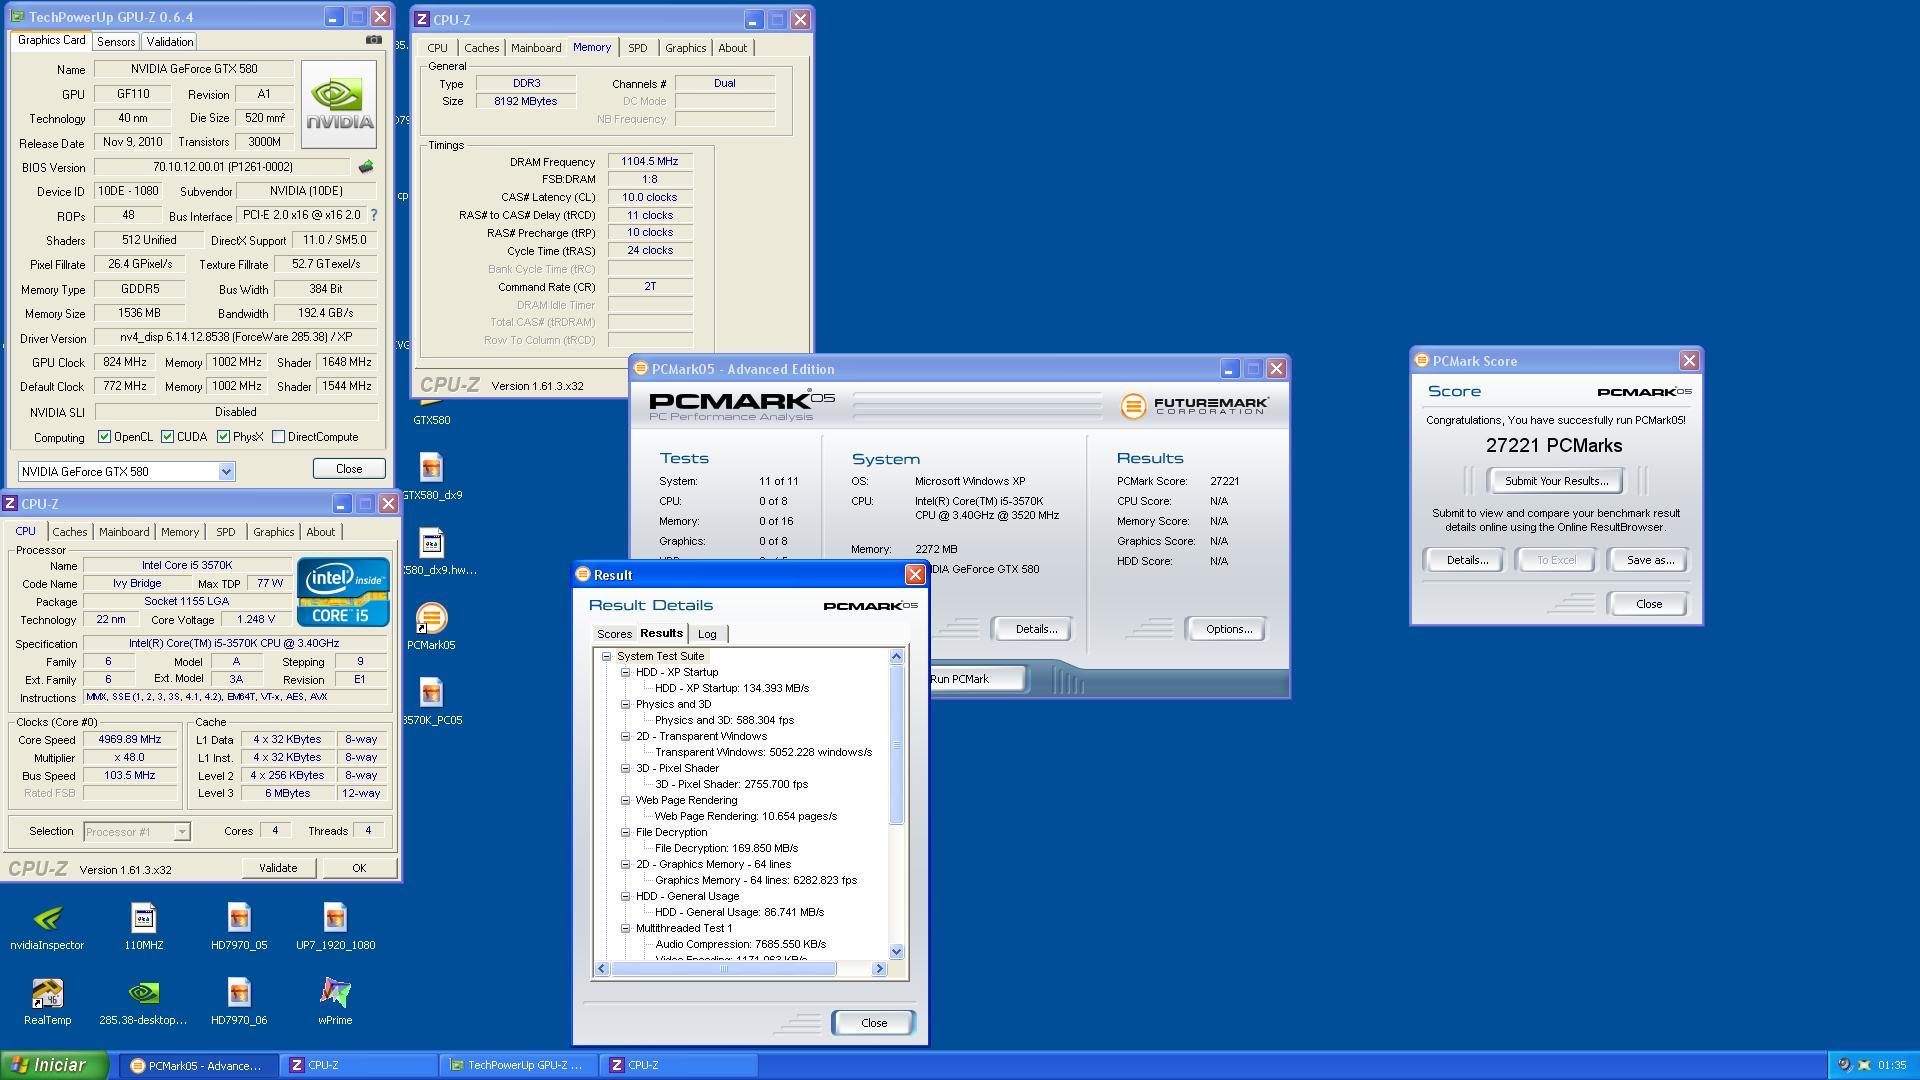Image resolution: width=1920 pixels, height=1080 pixels.
Task: Collapse the Multithreaded Test 1 node
Action: point(625,929)
